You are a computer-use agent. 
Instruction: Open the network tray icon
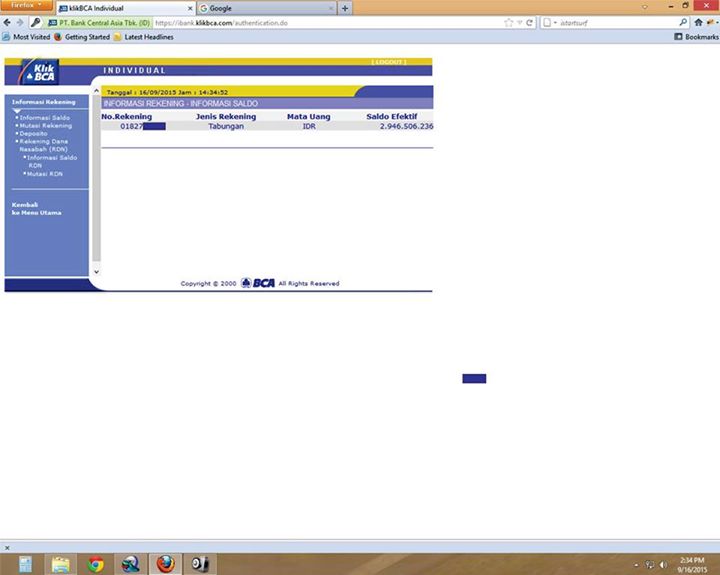click(649, 565)
